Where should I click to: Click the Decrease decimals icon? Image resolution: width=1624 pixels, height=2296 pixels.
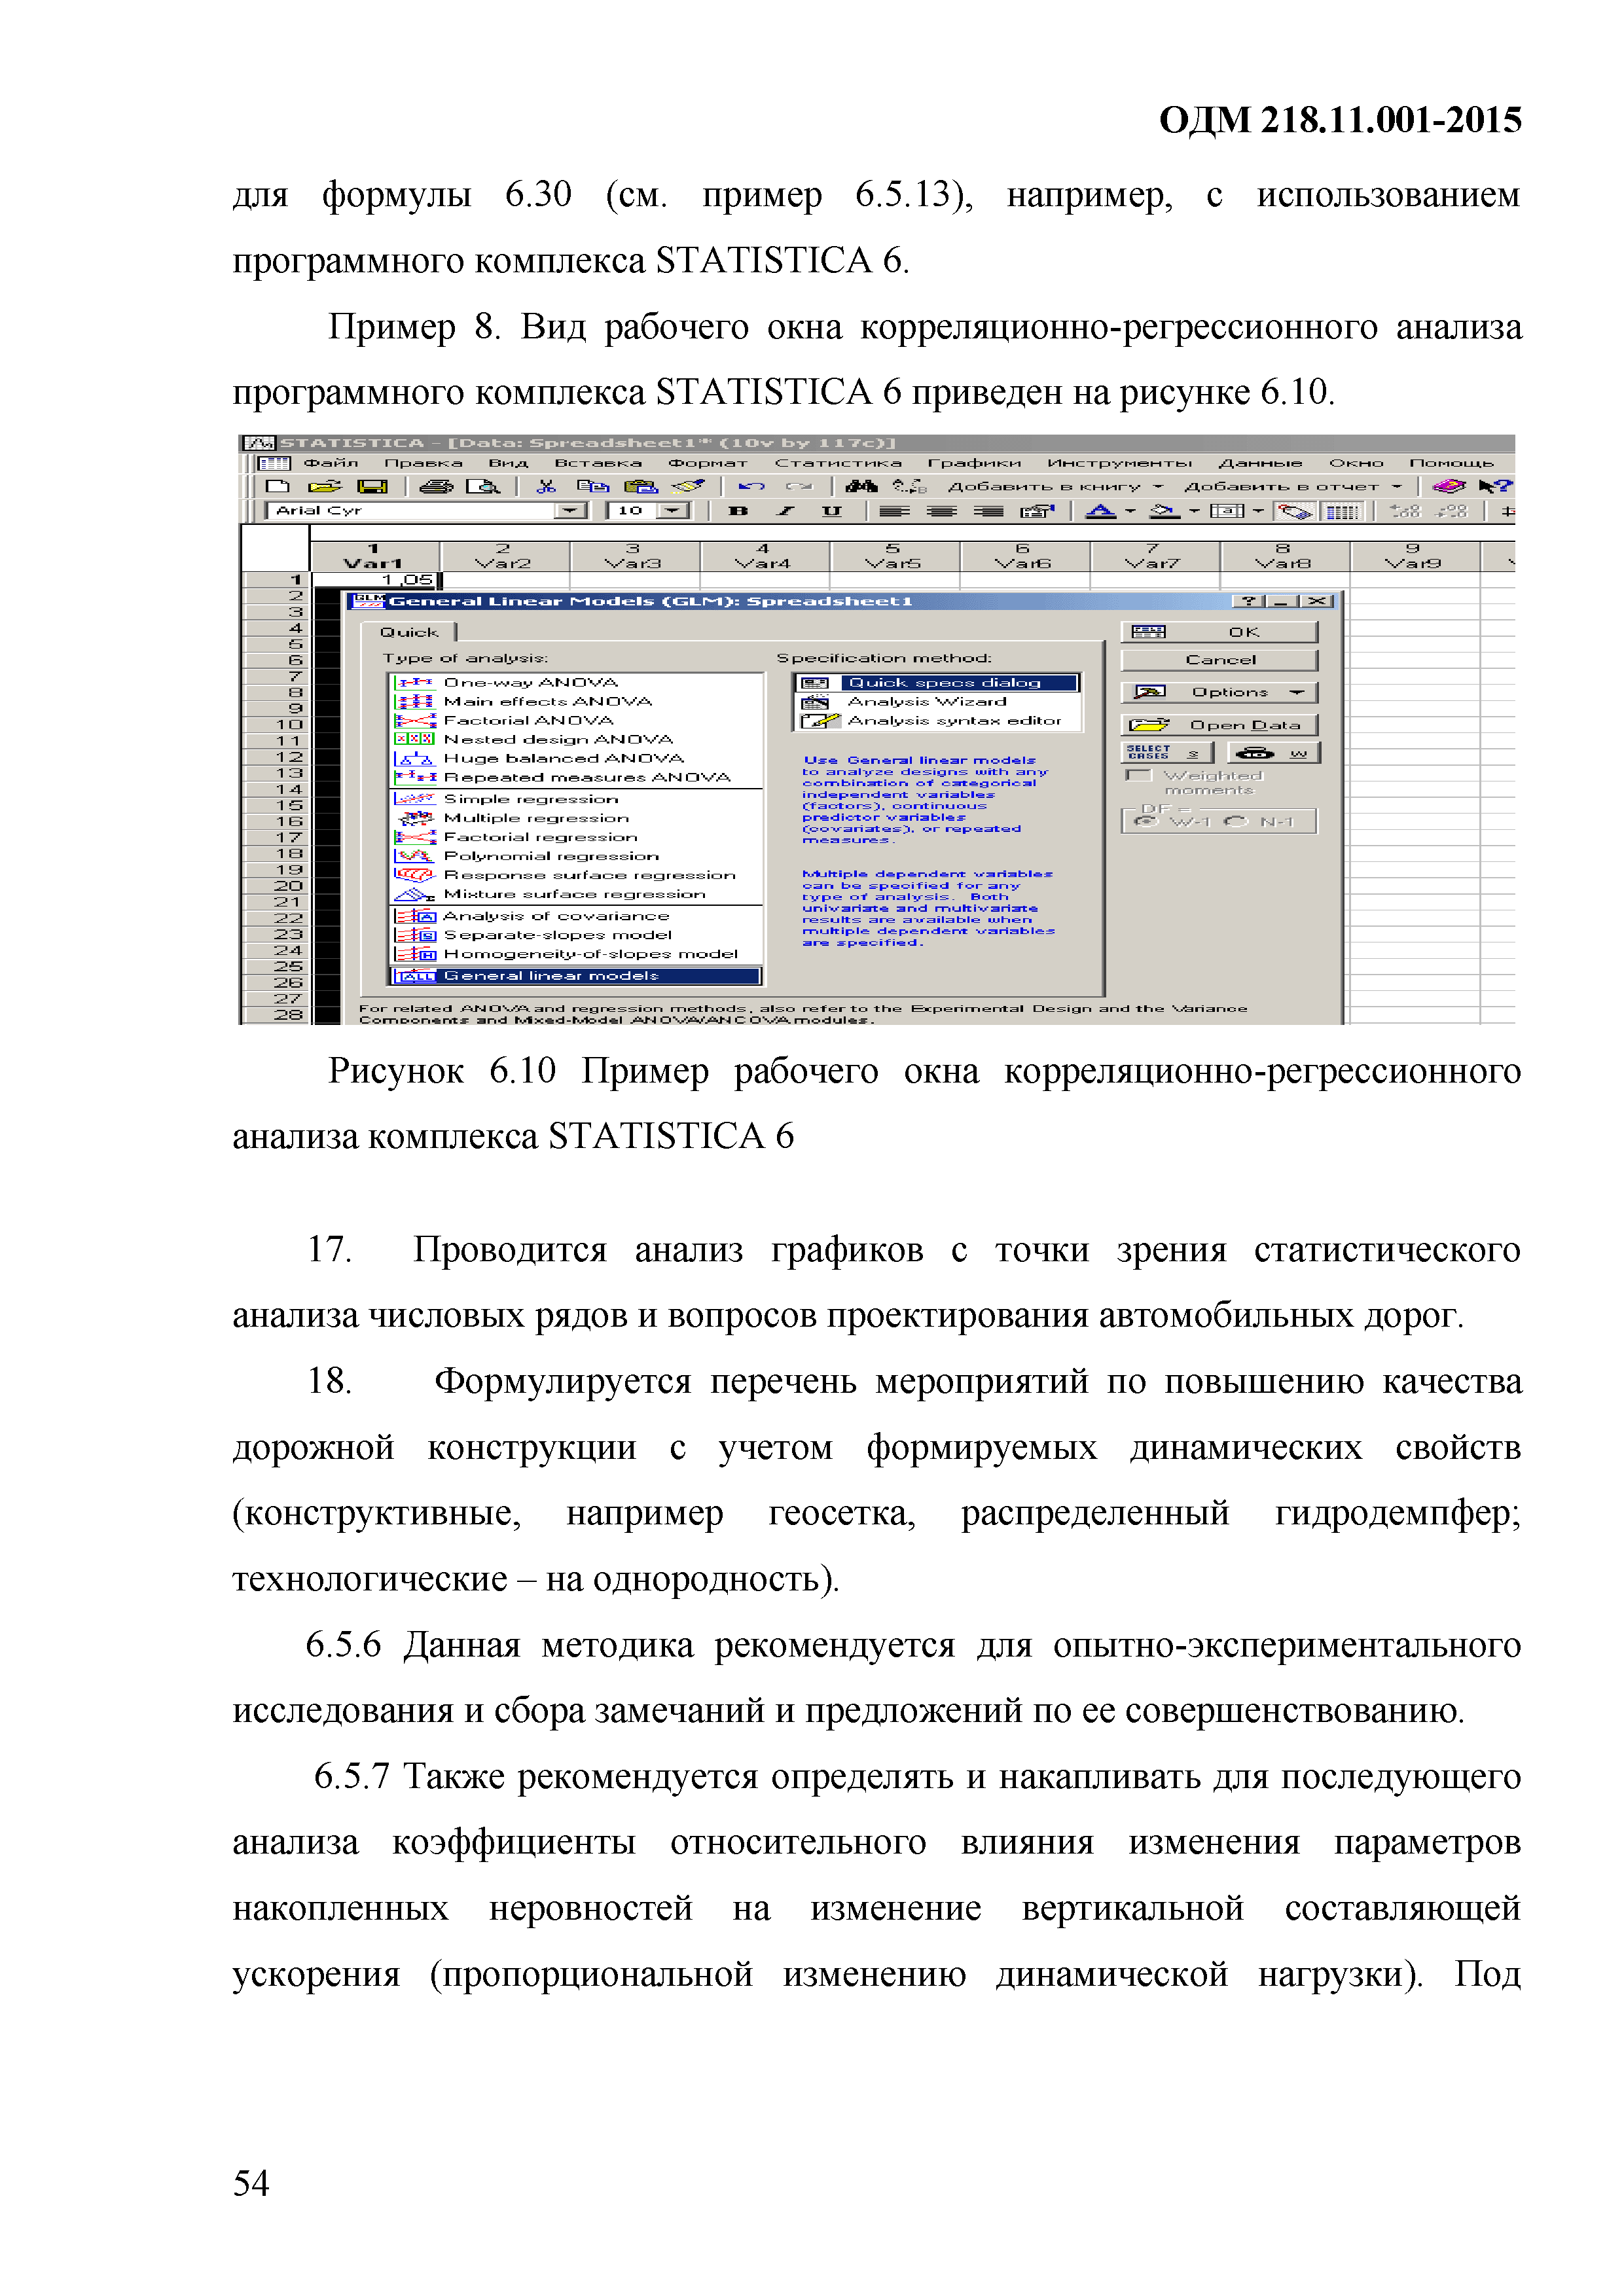[1451, 511]
